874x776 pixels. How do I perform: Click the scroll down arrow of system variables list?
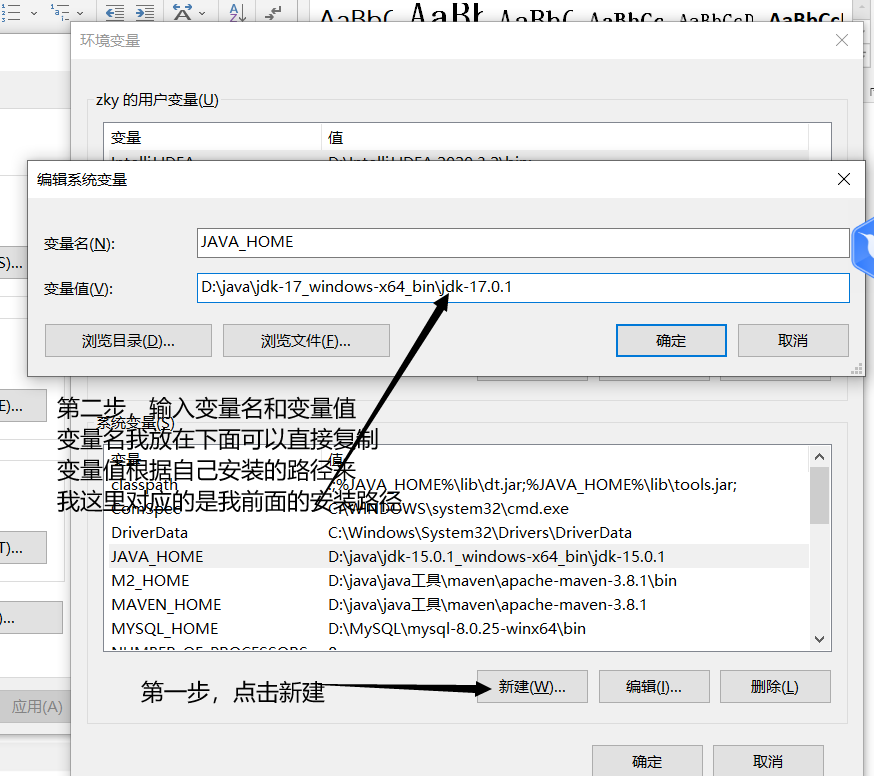(x=819, y=639)
